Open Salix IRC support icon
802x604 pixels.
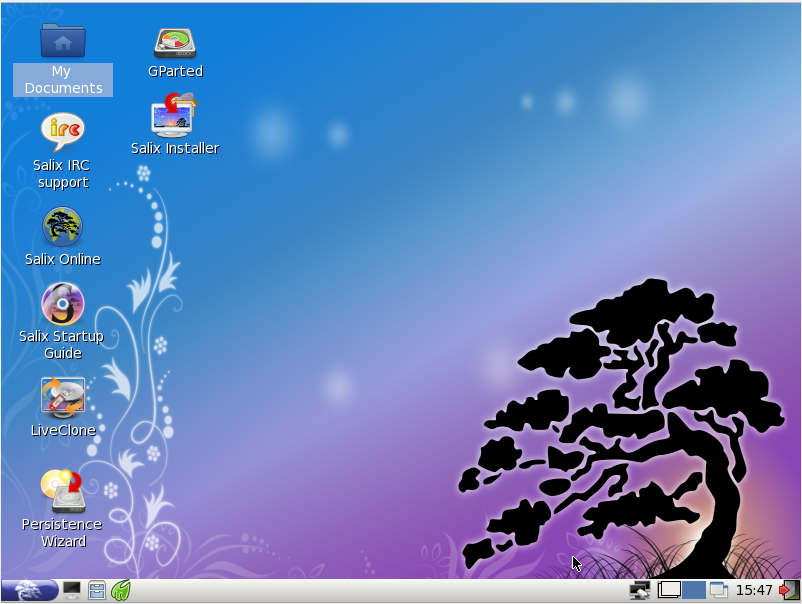pyautogui.click(x=62, y=131)
